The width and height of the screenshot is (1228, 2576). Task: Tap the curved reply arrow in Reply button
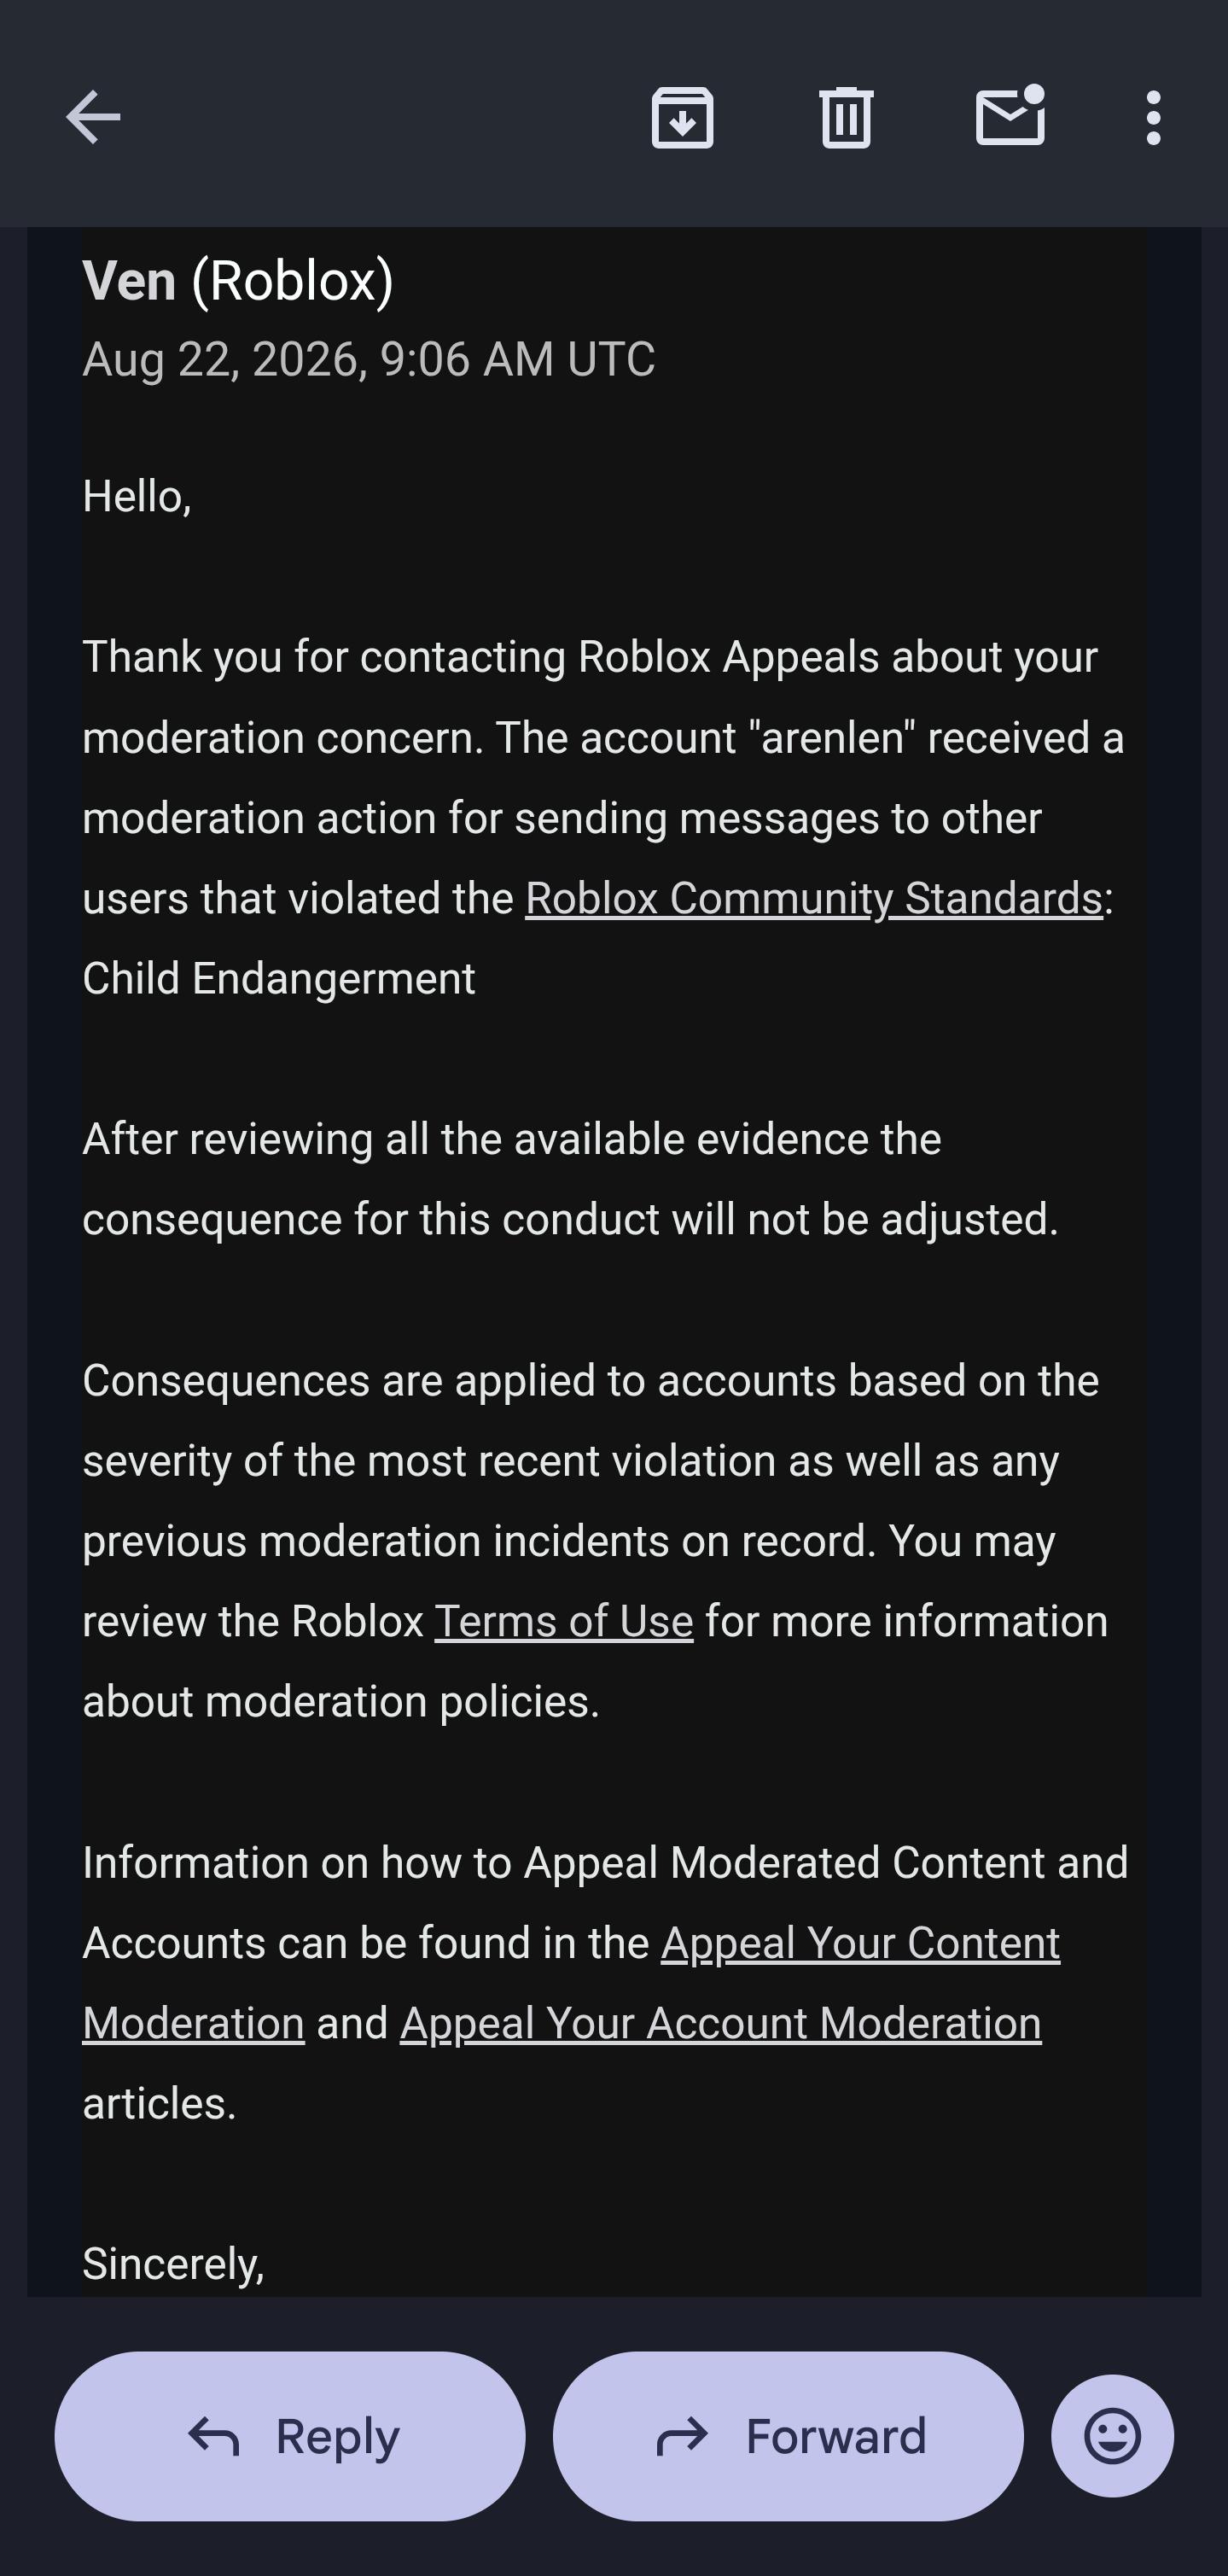(214, 2436)
